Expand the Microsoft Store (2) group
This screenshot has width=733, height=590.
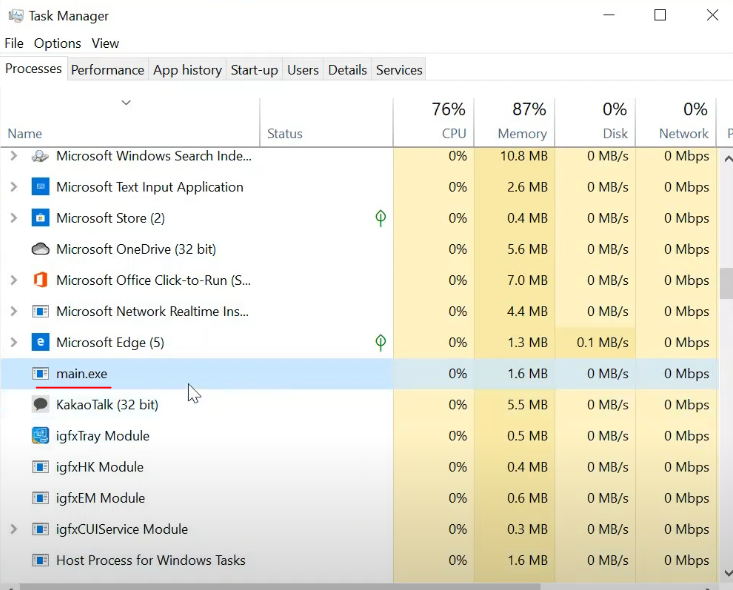pos(14,218)
